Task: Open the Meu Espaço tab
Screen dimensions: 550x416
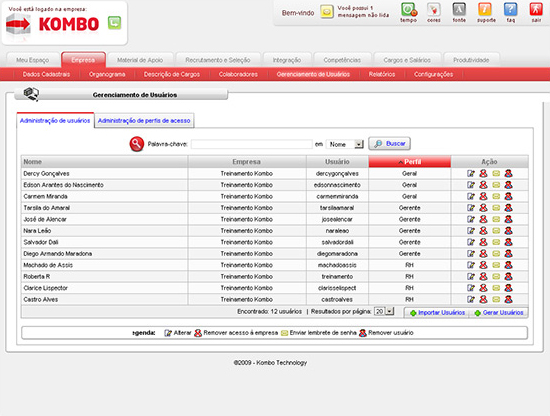Action: coord(33,60)
